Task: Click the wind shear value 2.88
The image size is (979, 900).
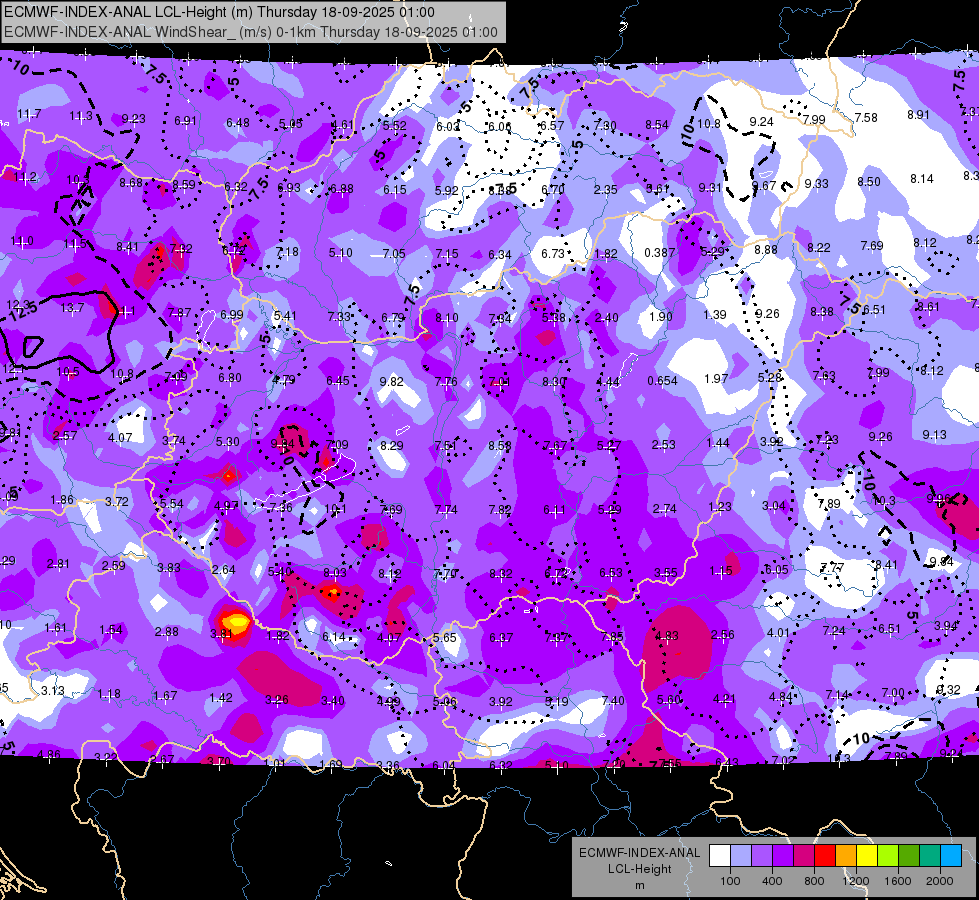Action: [167, 631]
